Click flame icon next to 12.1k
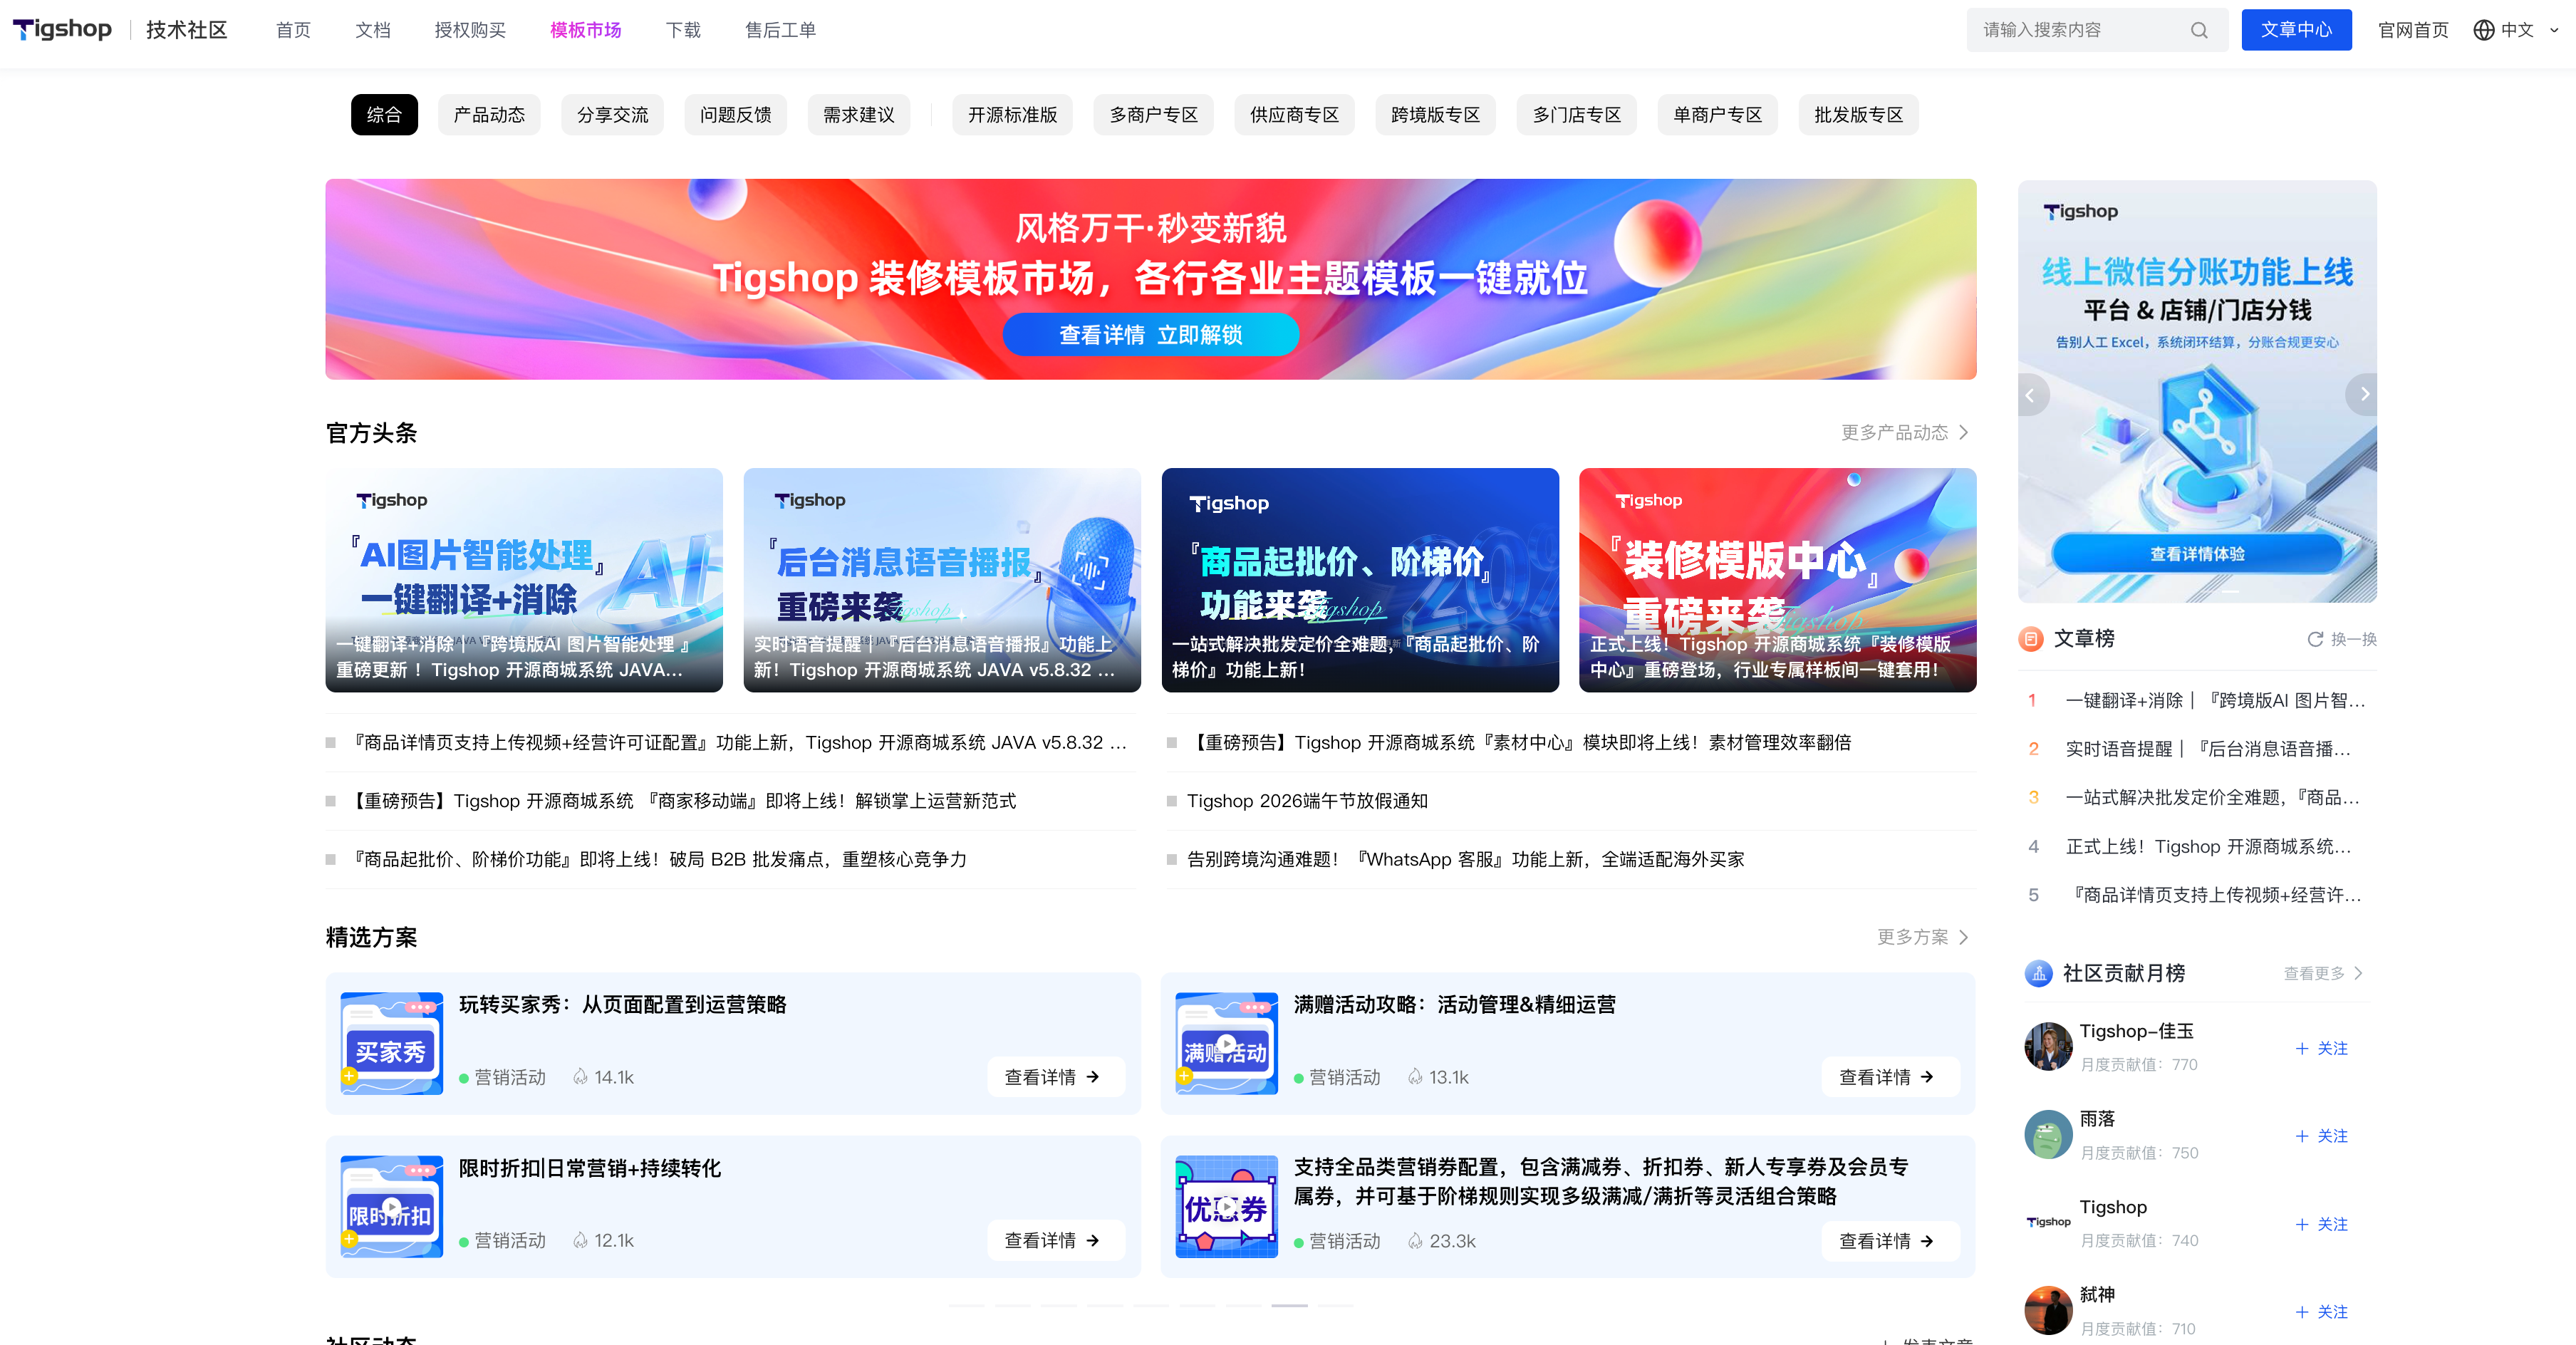 580,1241
